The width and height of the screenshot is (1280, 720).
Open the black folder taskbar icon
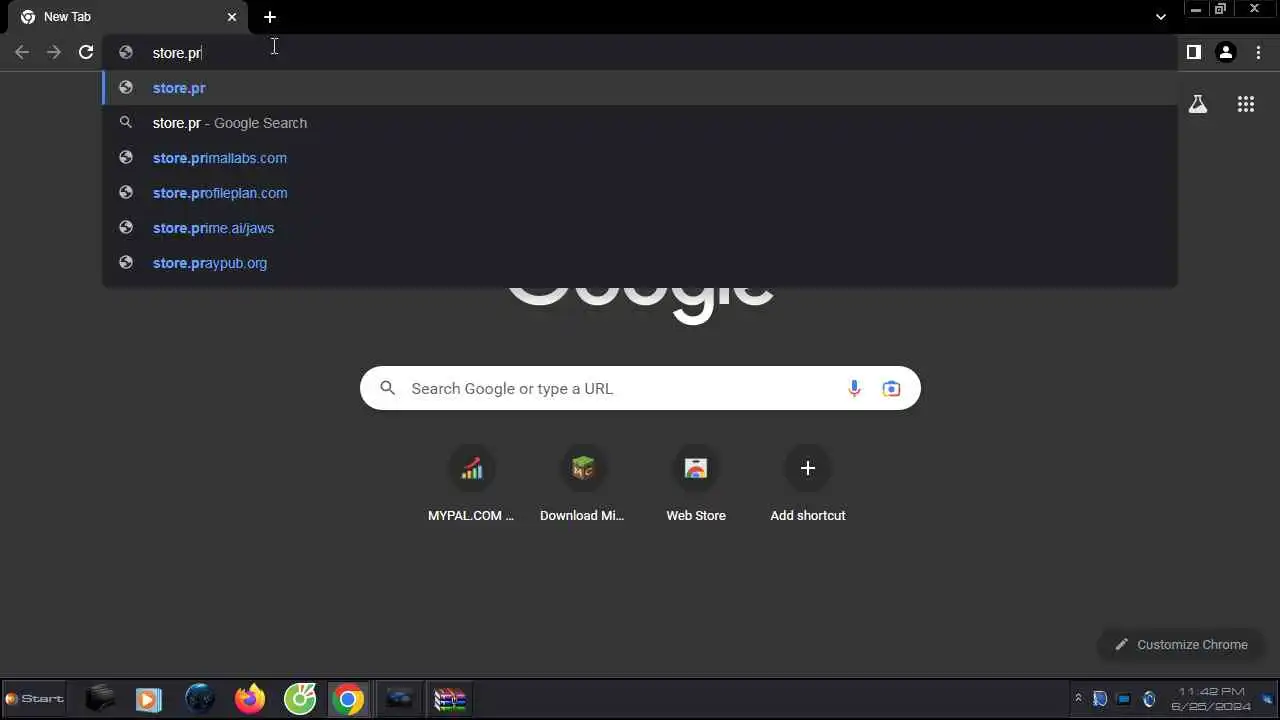point(100,699)
